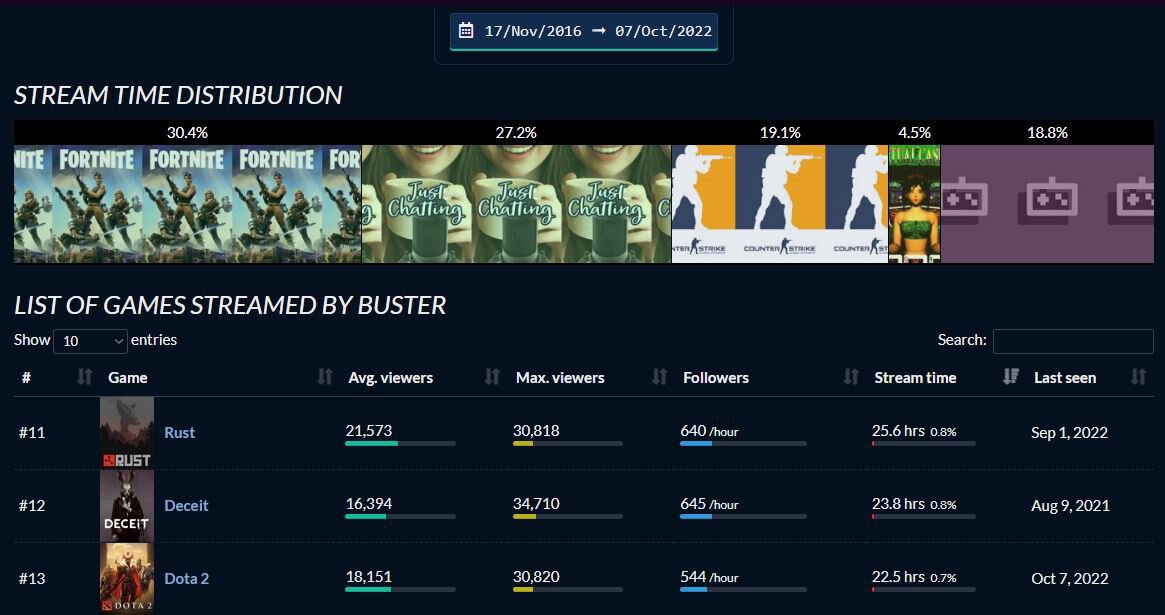Select the narrow 4.5% game segment
The image size is (1165, 615).
tap(915, 204)
